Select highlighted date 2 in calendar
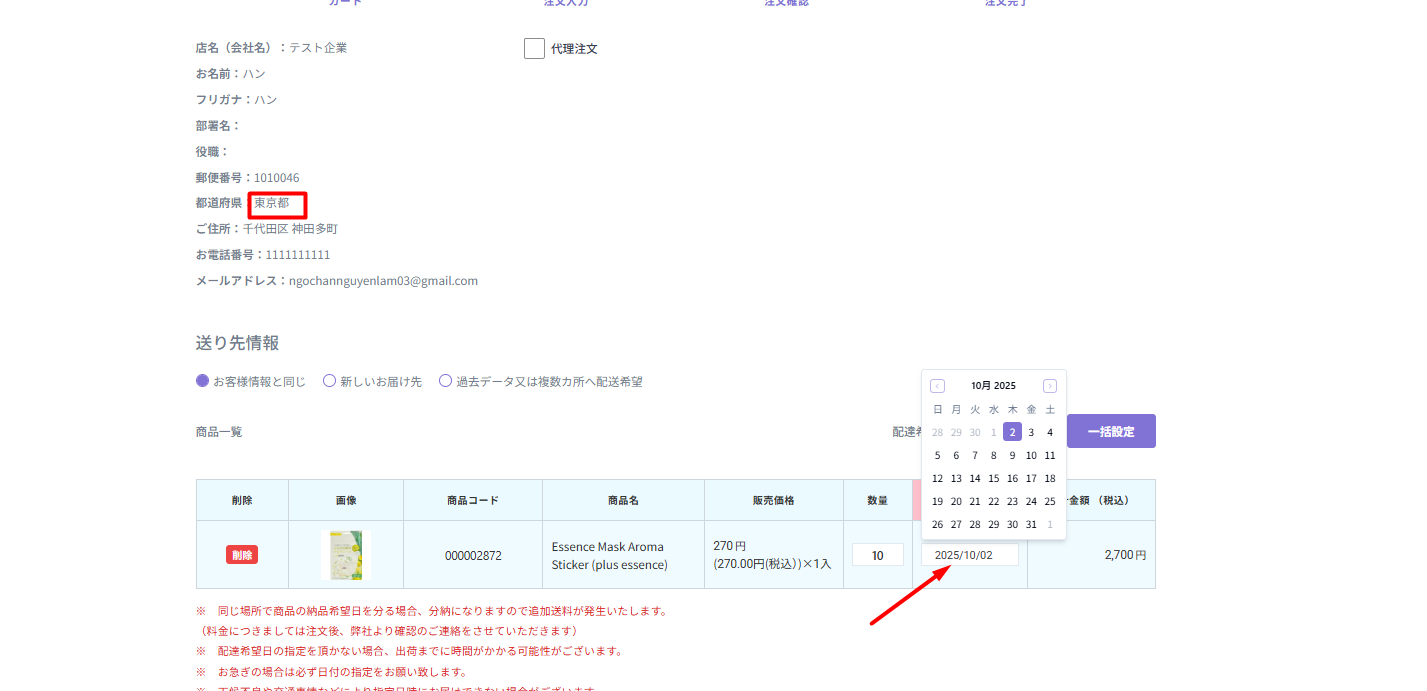This screenshot has height=691, width=1427. point(1012,432)
